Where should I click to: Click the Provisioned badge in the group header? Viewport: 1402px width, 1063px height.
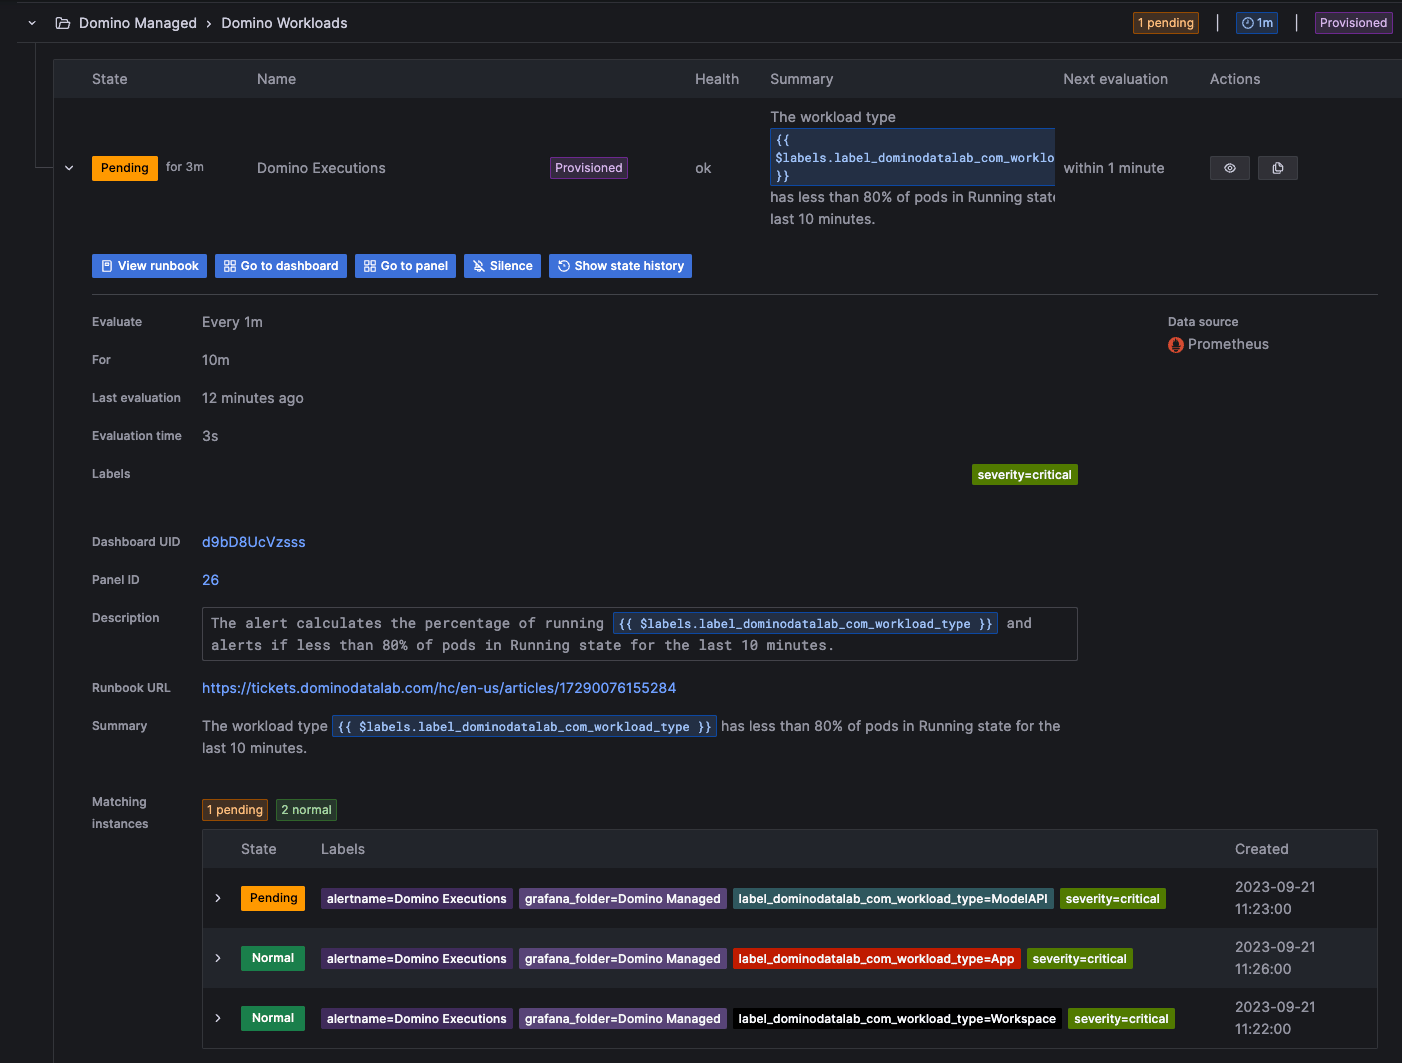pos(1353,23)
